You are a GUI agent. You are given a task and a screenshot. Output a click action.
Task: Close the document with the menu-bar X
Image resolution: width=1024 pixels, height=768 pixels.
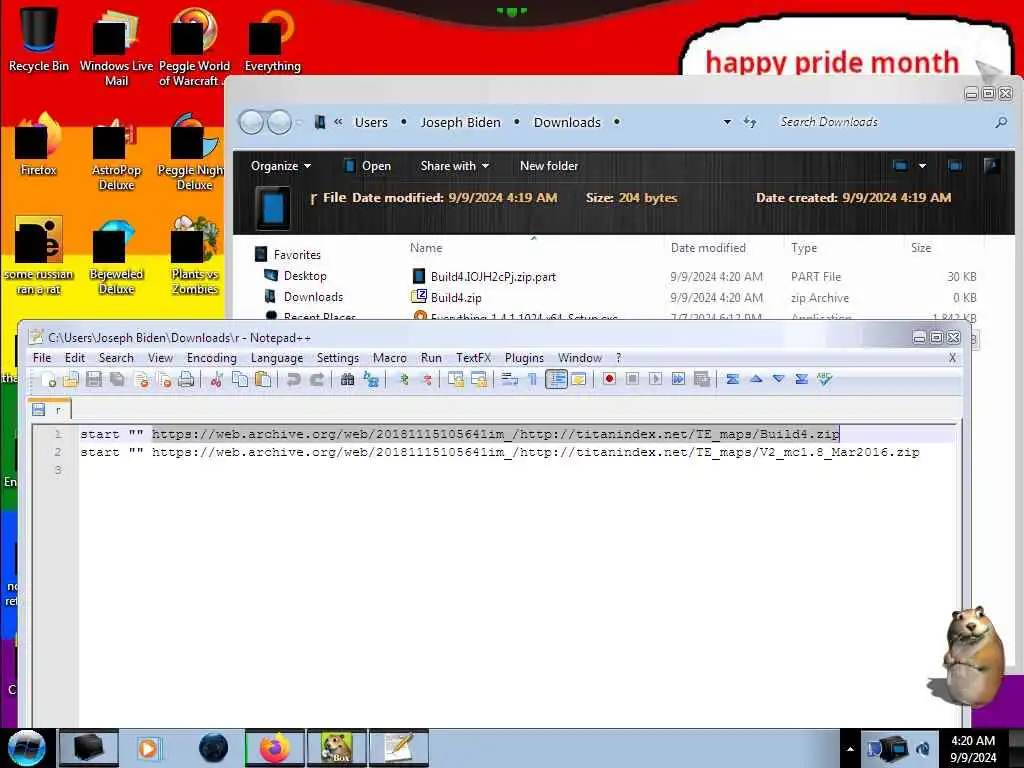952,358
